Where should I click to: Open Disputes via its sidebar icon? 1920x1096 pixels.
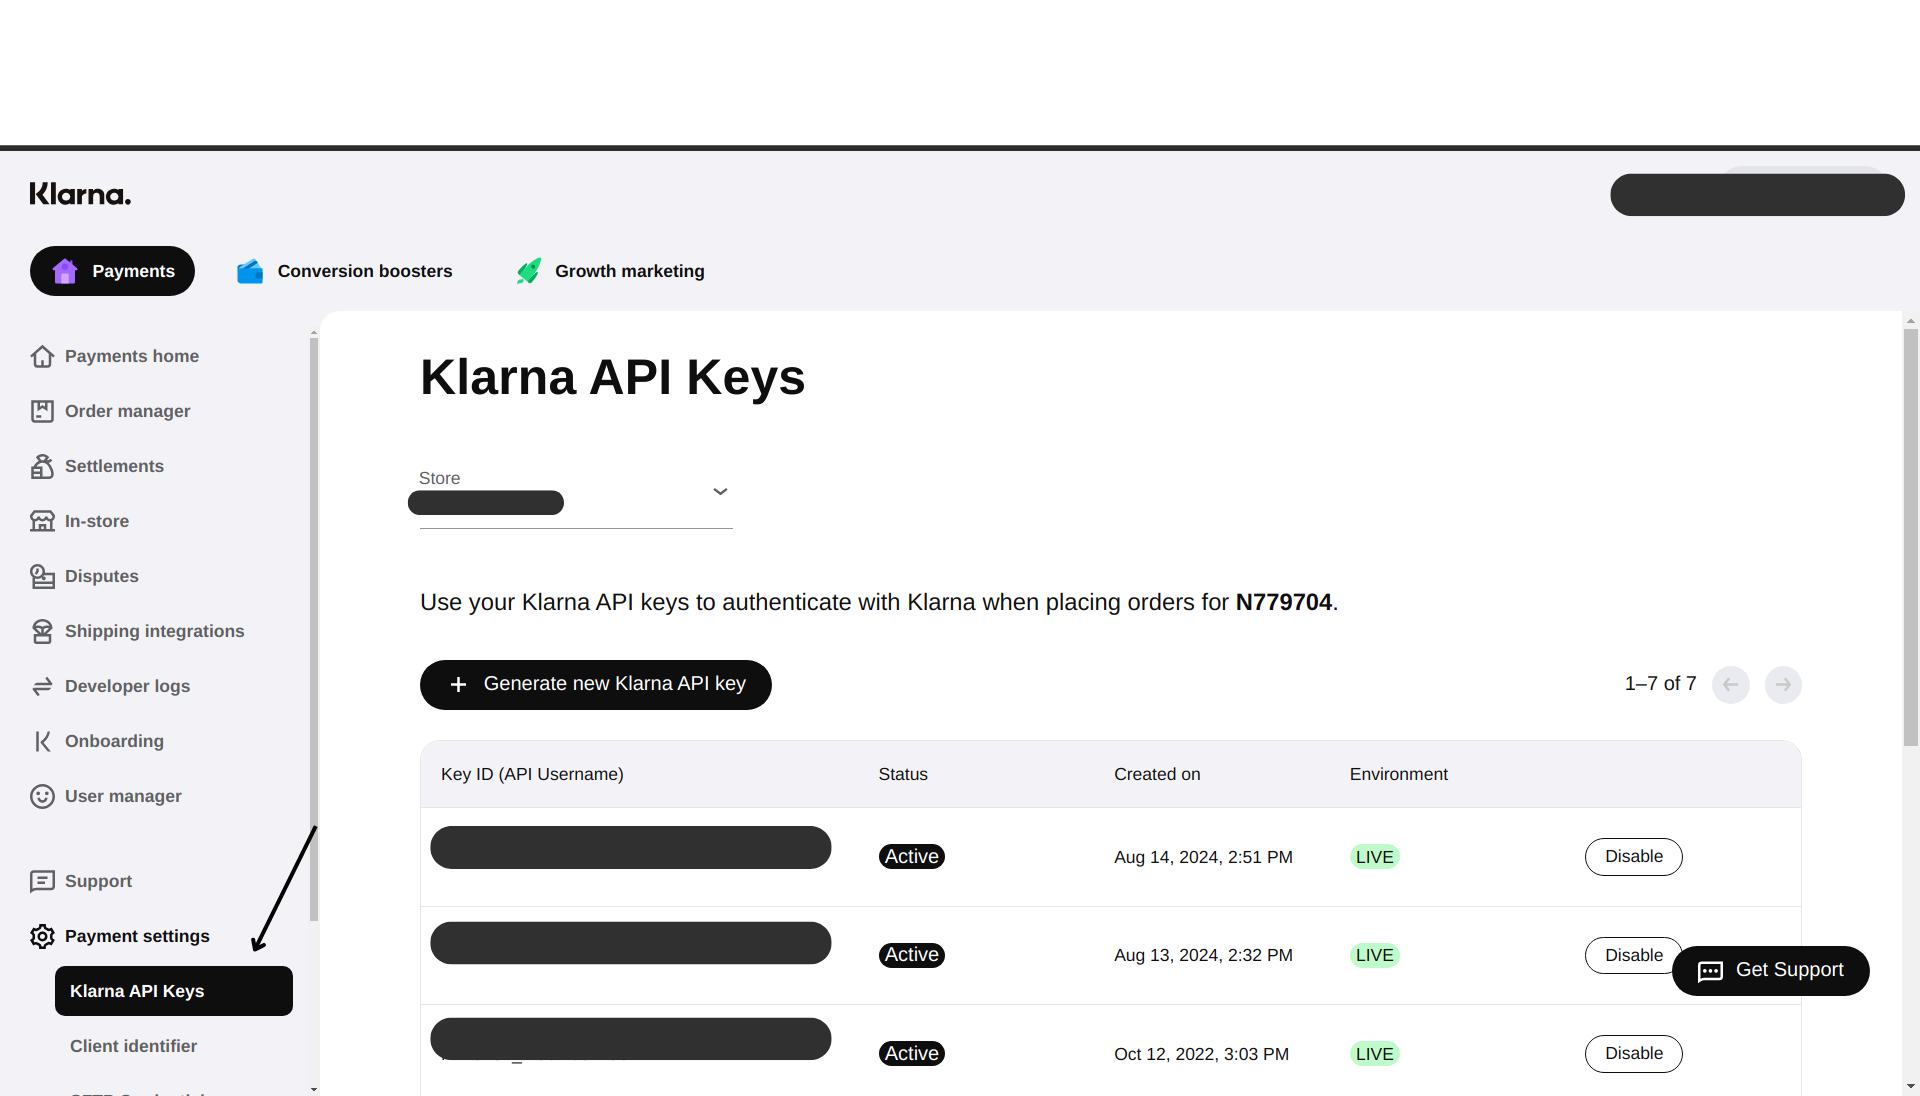42,576
